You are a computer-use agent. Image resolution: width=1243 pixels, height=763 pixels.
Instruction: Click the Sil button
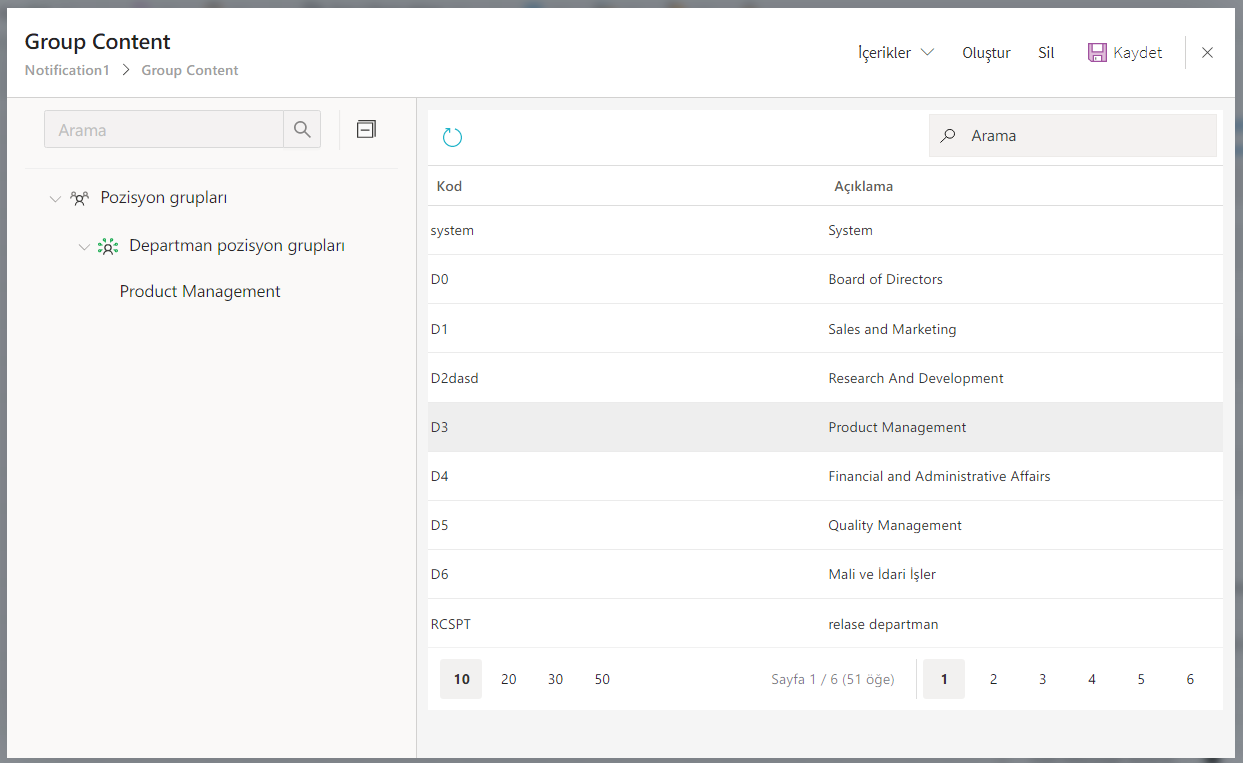point(1046,53)
